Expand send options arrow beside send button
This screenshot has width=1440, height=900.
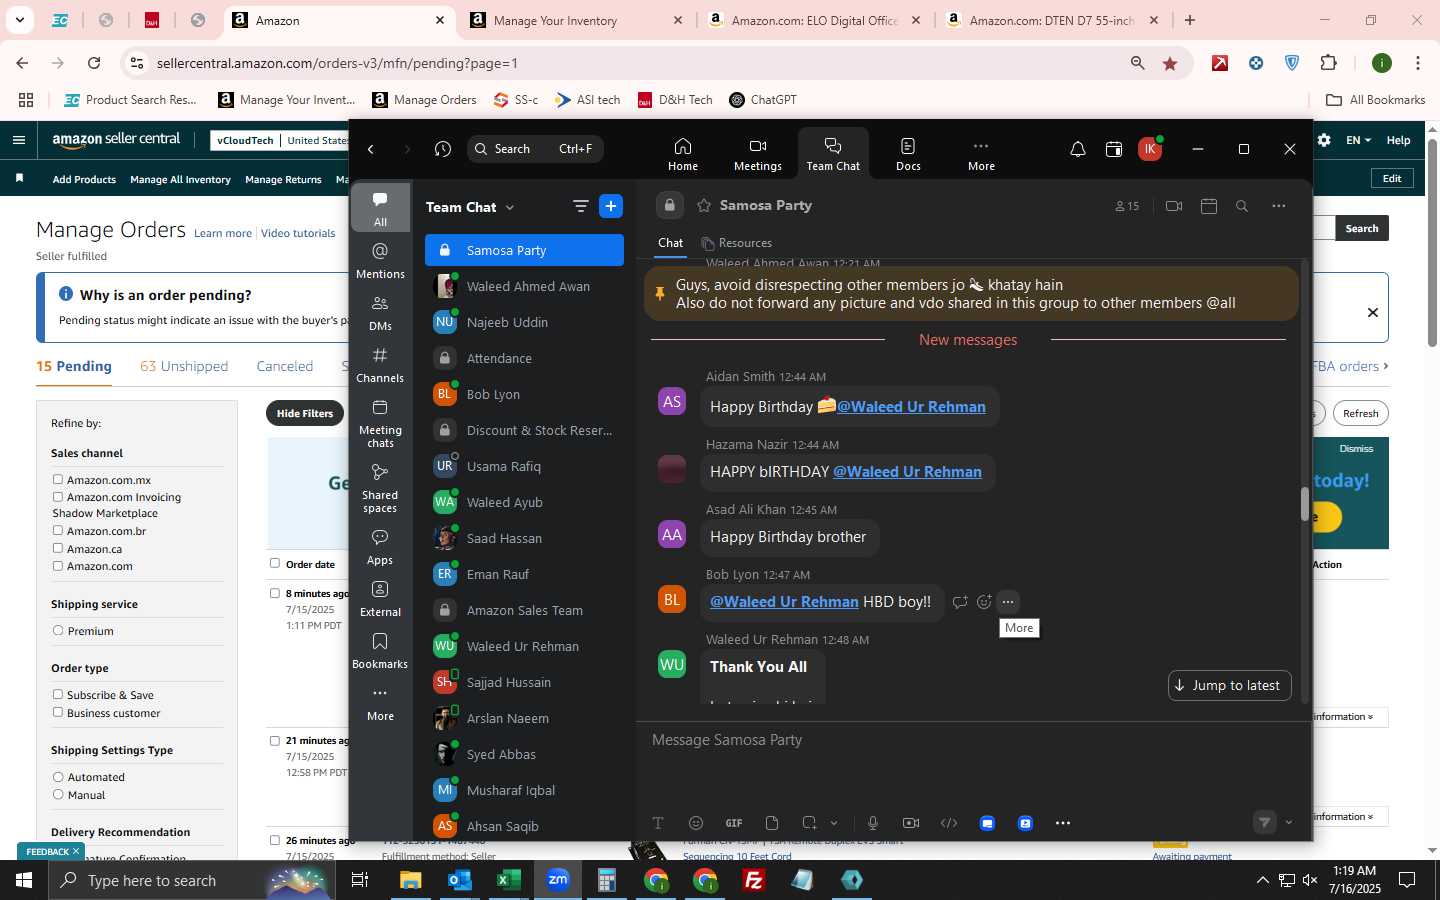[x=1289, y=822]
